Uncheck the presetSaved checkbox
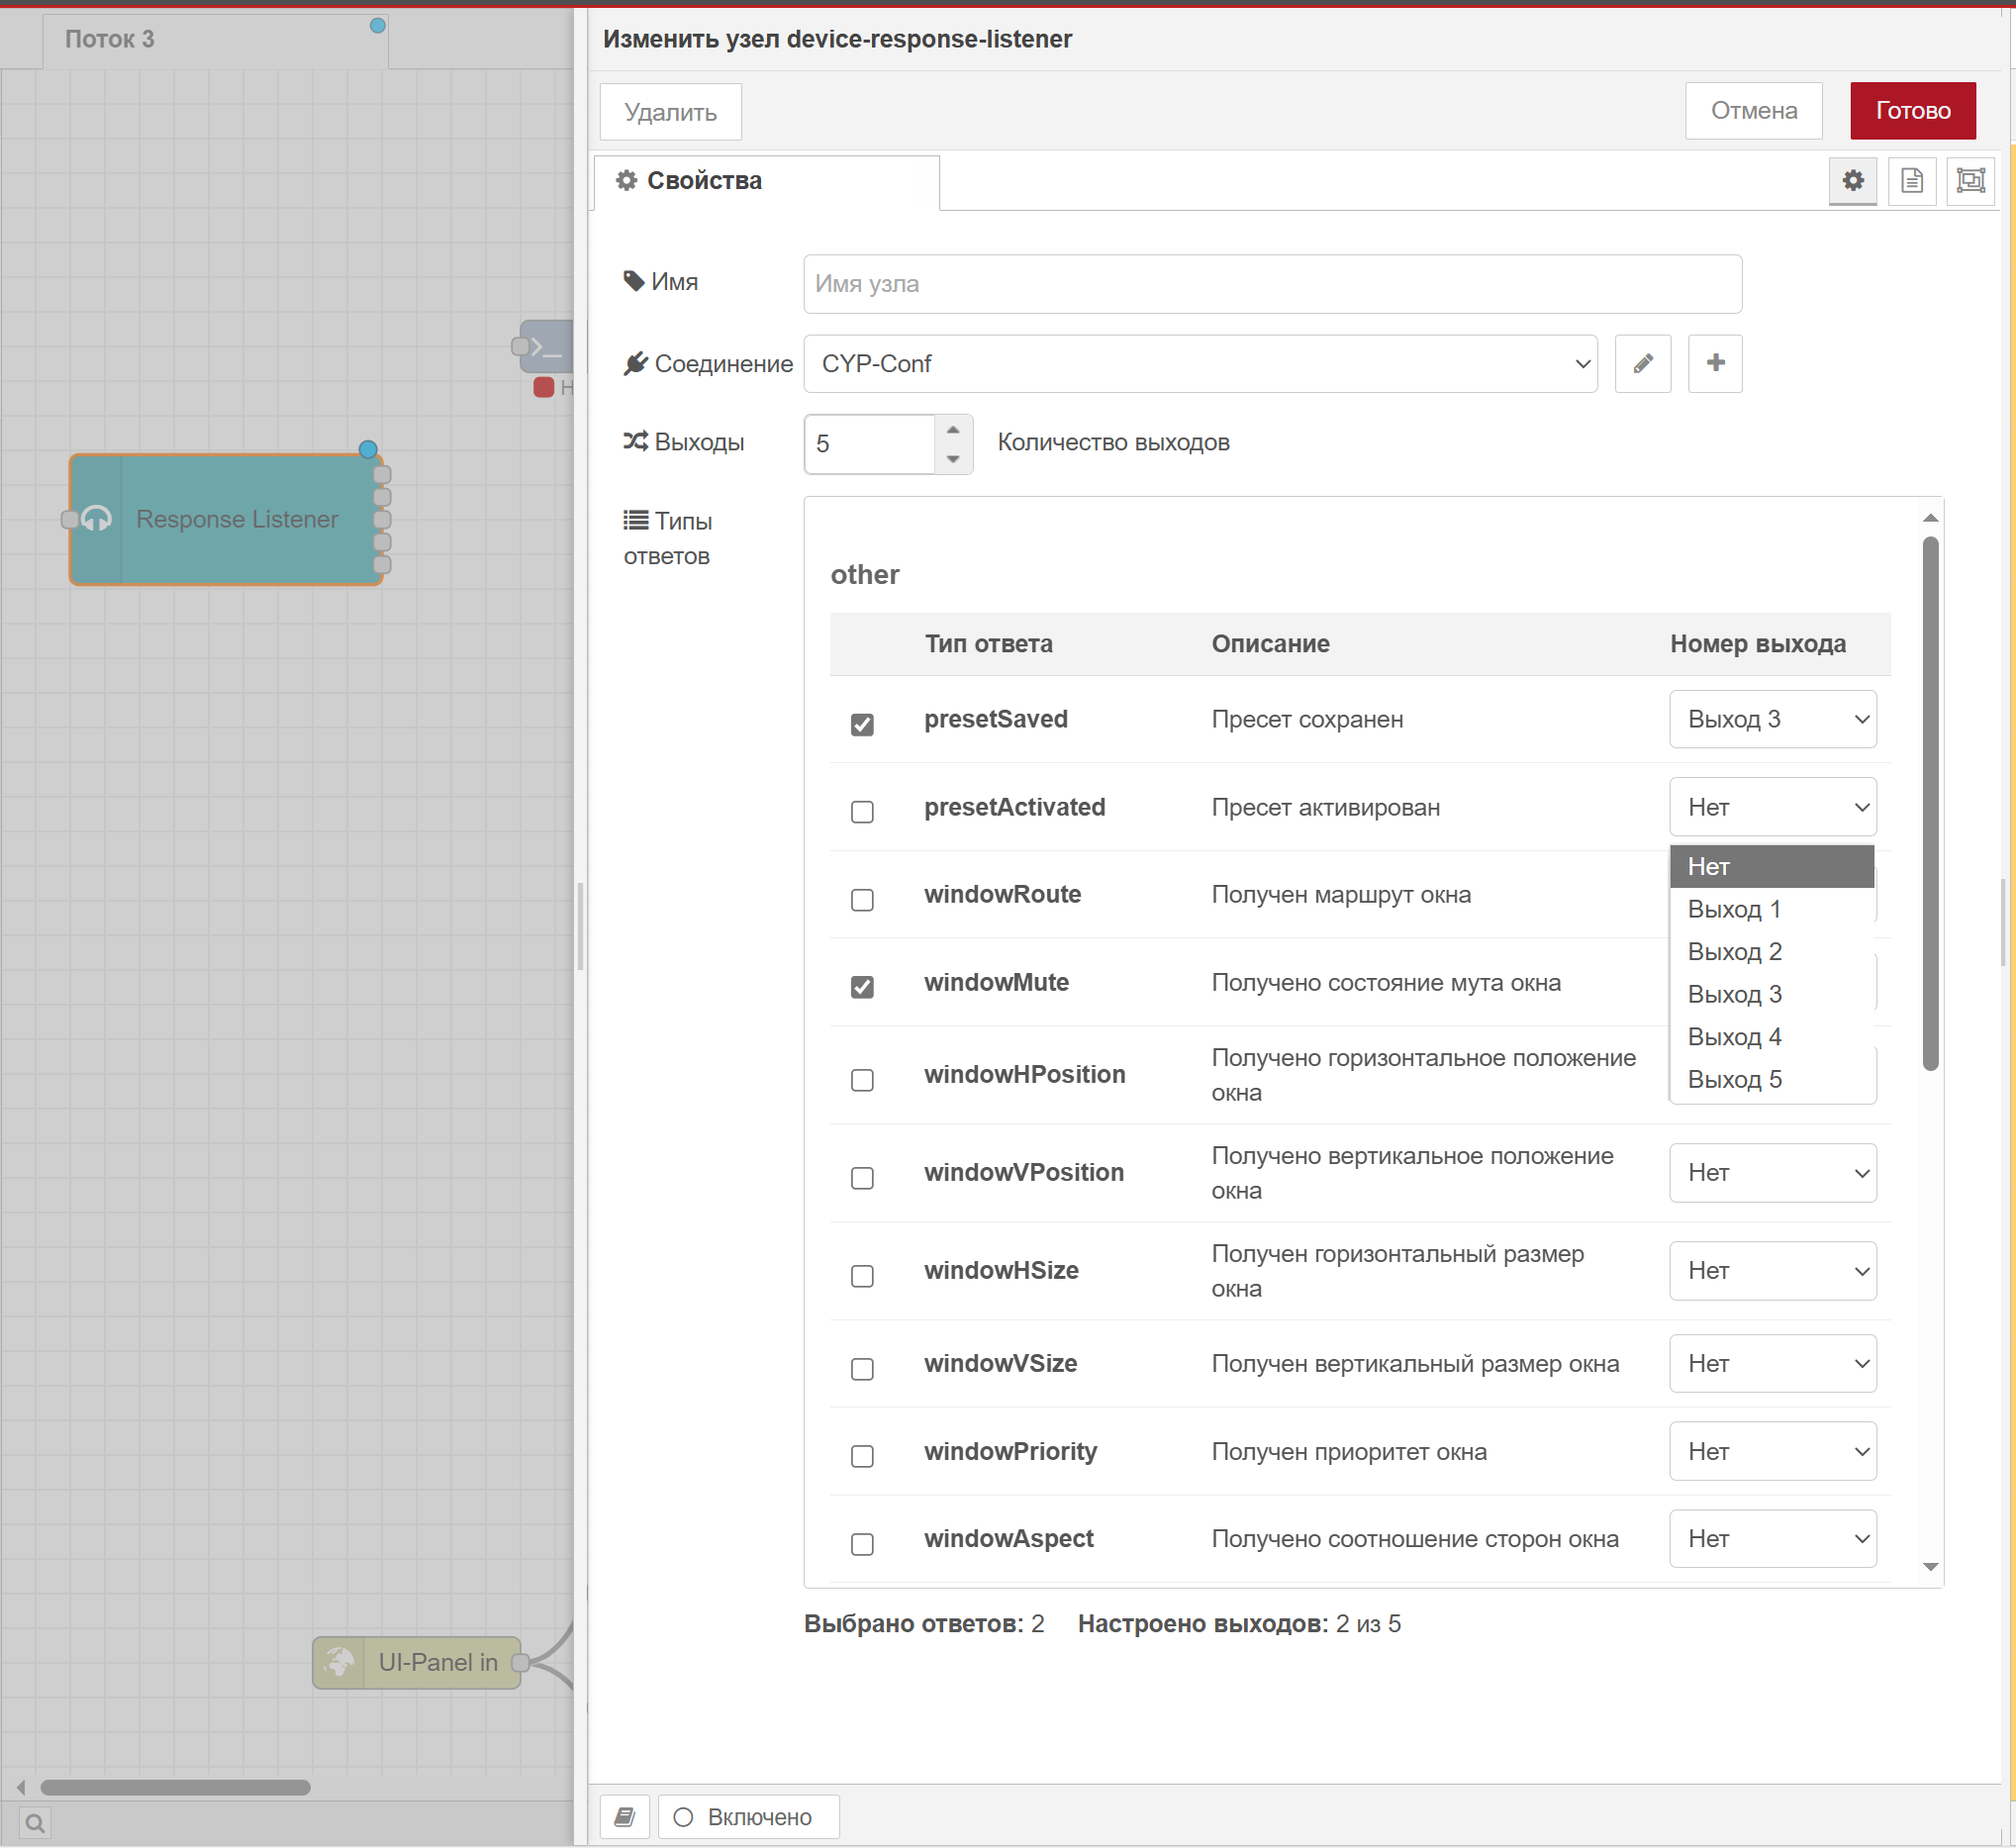This screenshot has height=1848, width=2016. (x=862, y=724)
